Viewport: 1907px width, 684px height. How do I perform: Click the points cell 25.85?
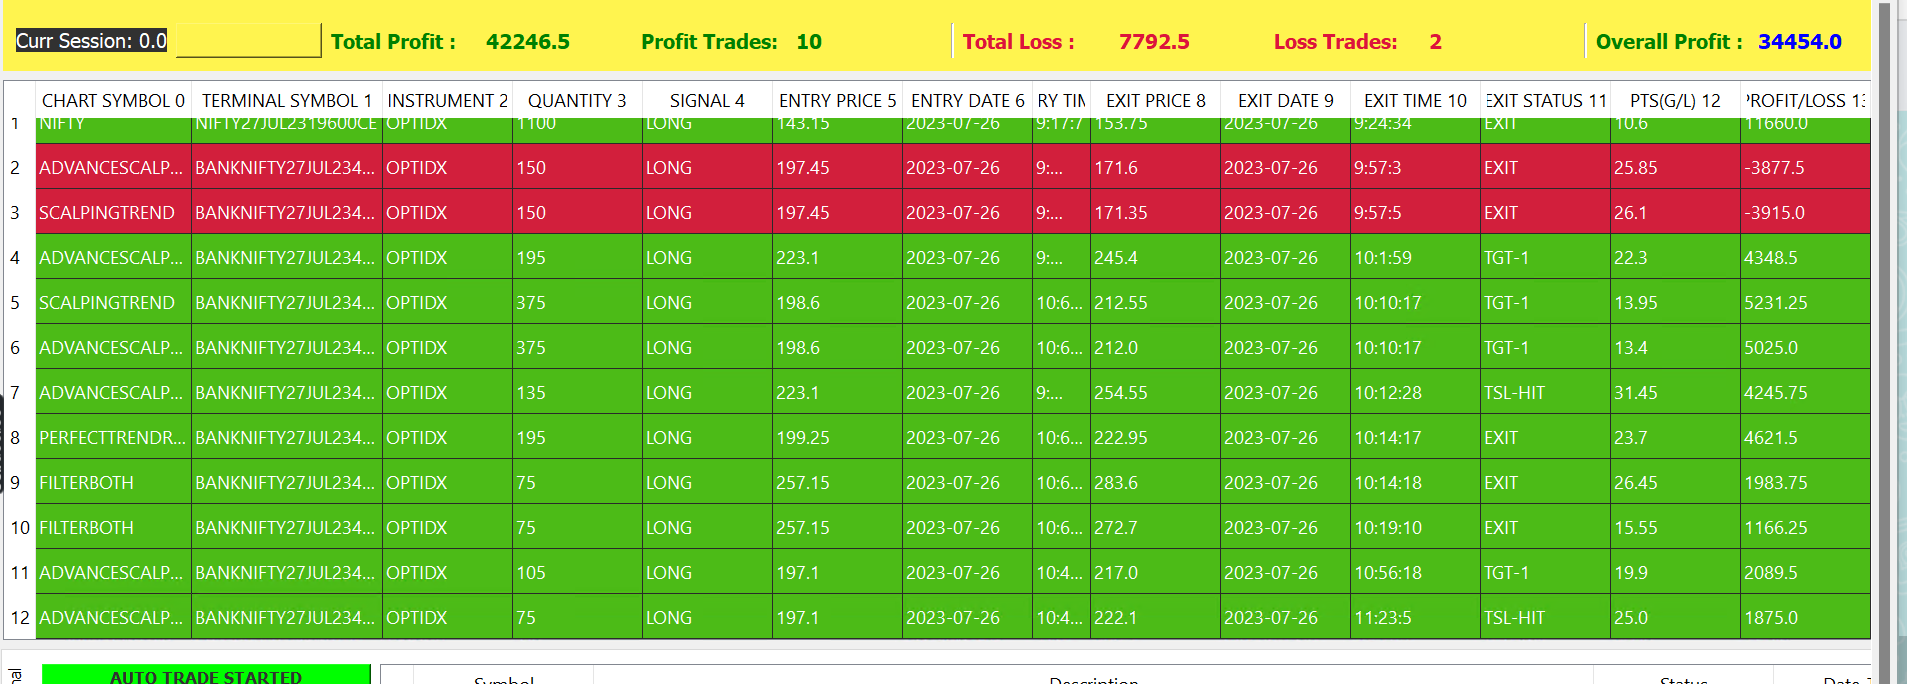[x=1675, y=167]
